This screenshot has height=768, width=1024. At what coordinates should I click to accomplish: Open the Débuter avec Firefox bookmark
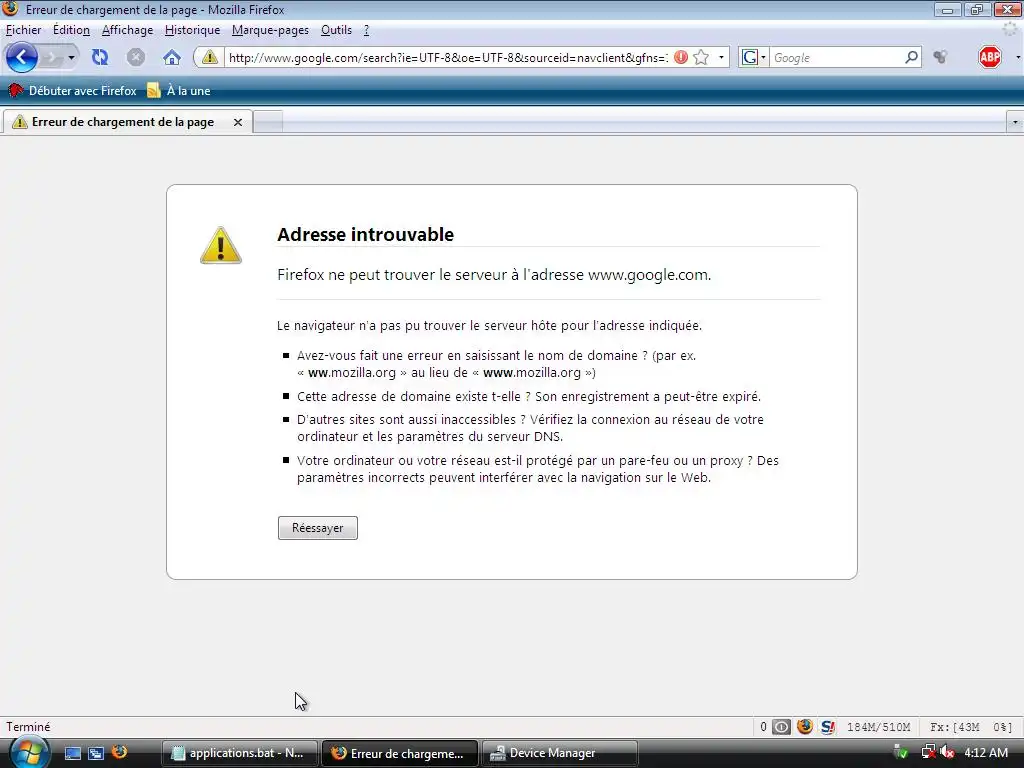72,91
